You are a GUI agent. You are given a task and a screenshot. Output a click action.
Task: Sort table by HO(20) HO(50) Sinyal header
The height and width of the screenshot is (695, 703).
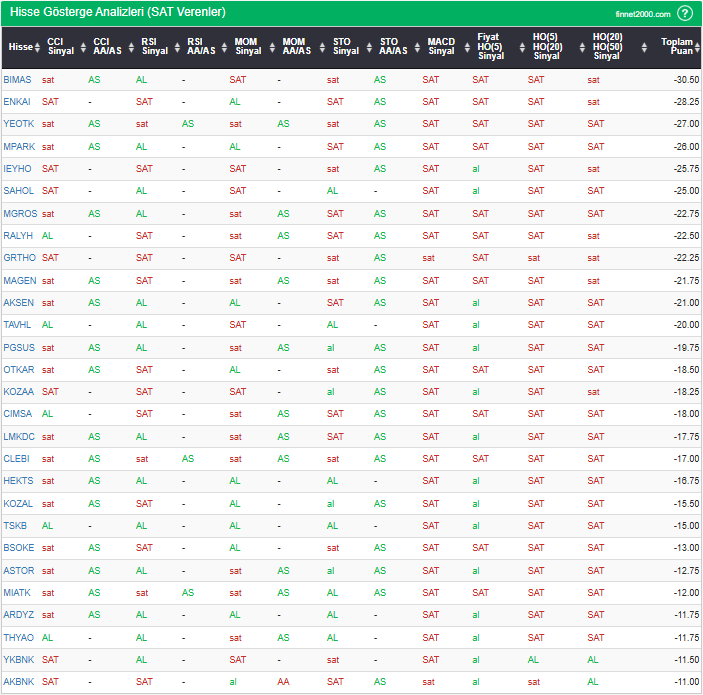(x=642, y=47)
